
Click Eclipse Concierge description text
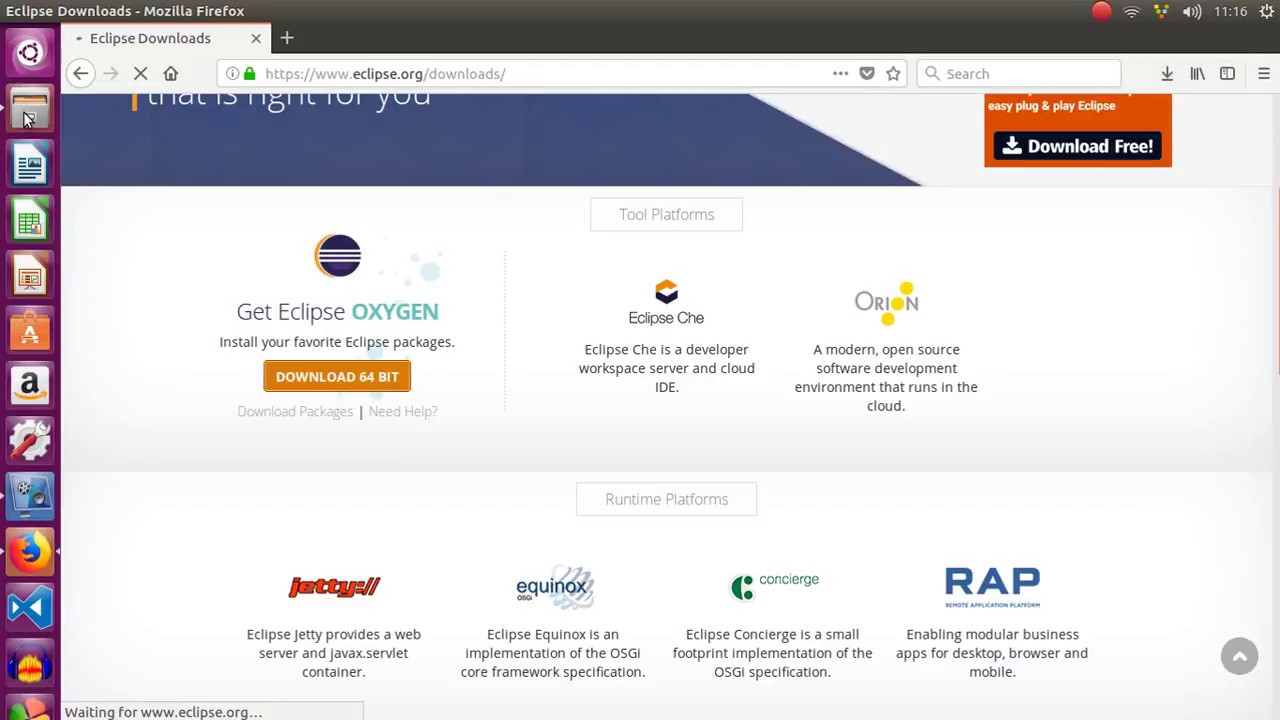(x=772, y=653)
